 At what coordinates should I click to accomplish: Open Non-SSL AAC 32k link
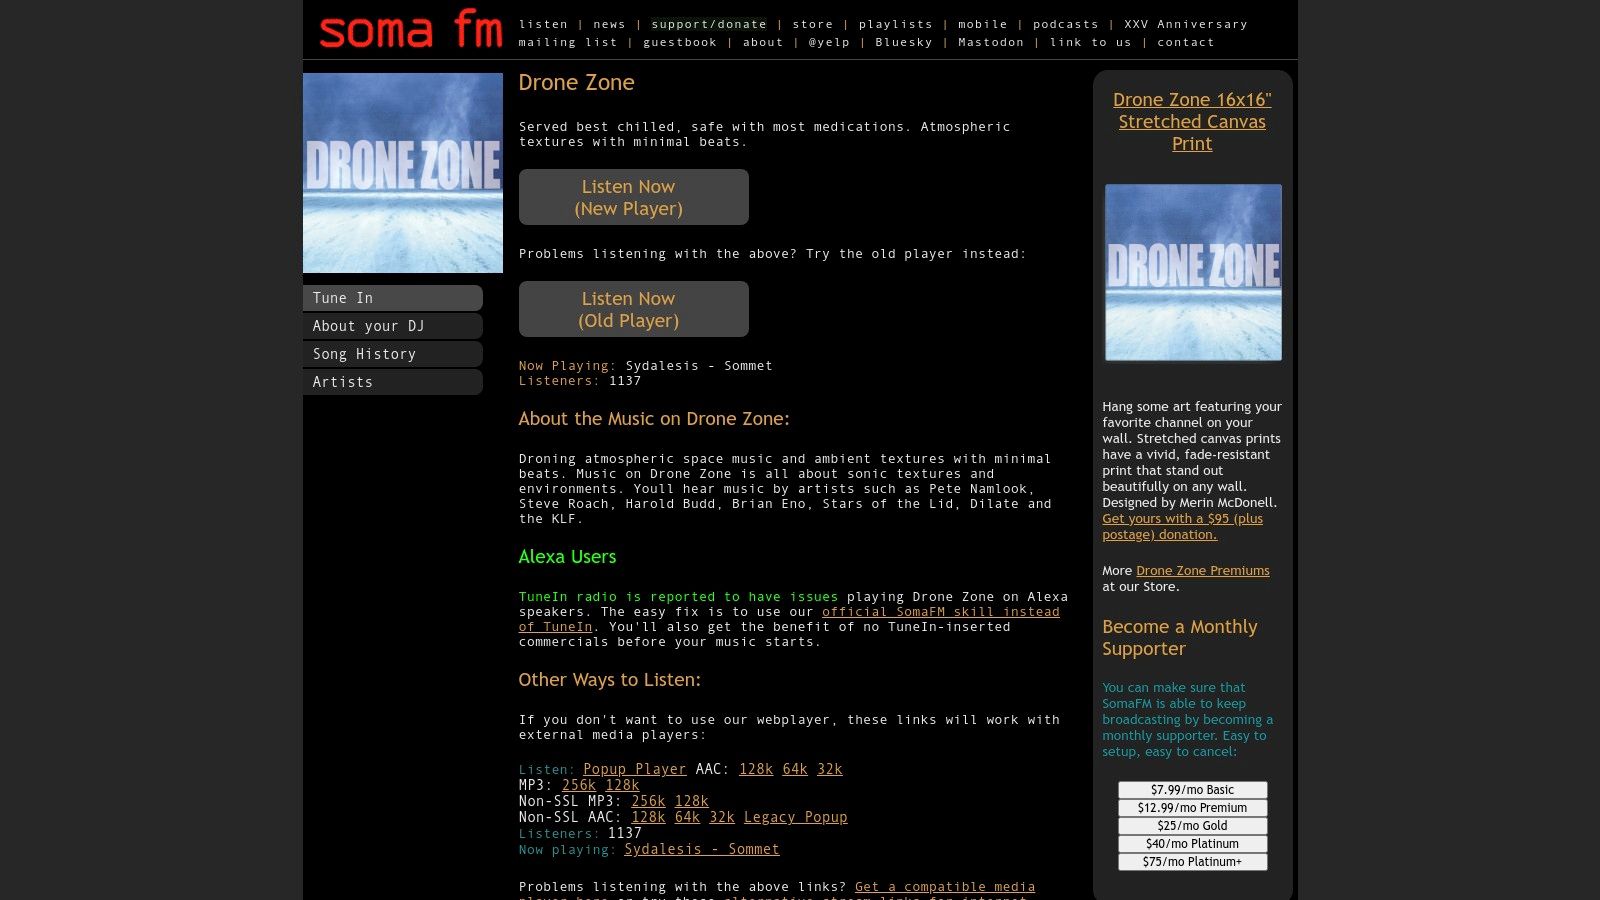(722, 817)
